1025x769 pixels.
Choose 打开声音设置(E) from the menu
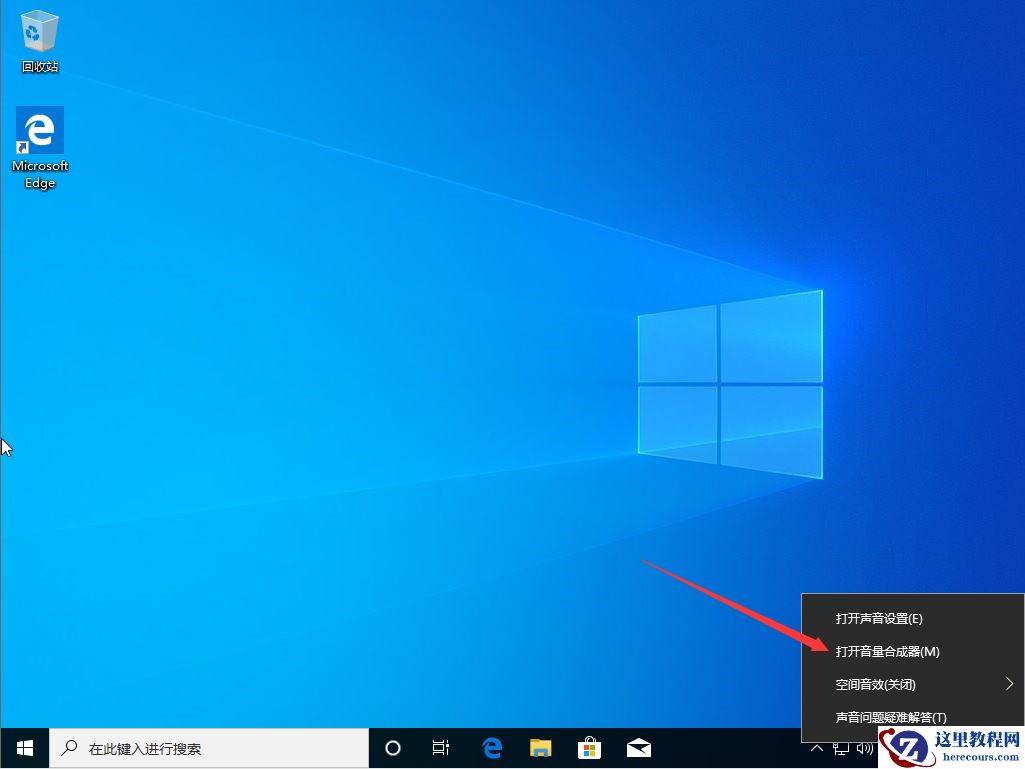click(x=877, y=618)
